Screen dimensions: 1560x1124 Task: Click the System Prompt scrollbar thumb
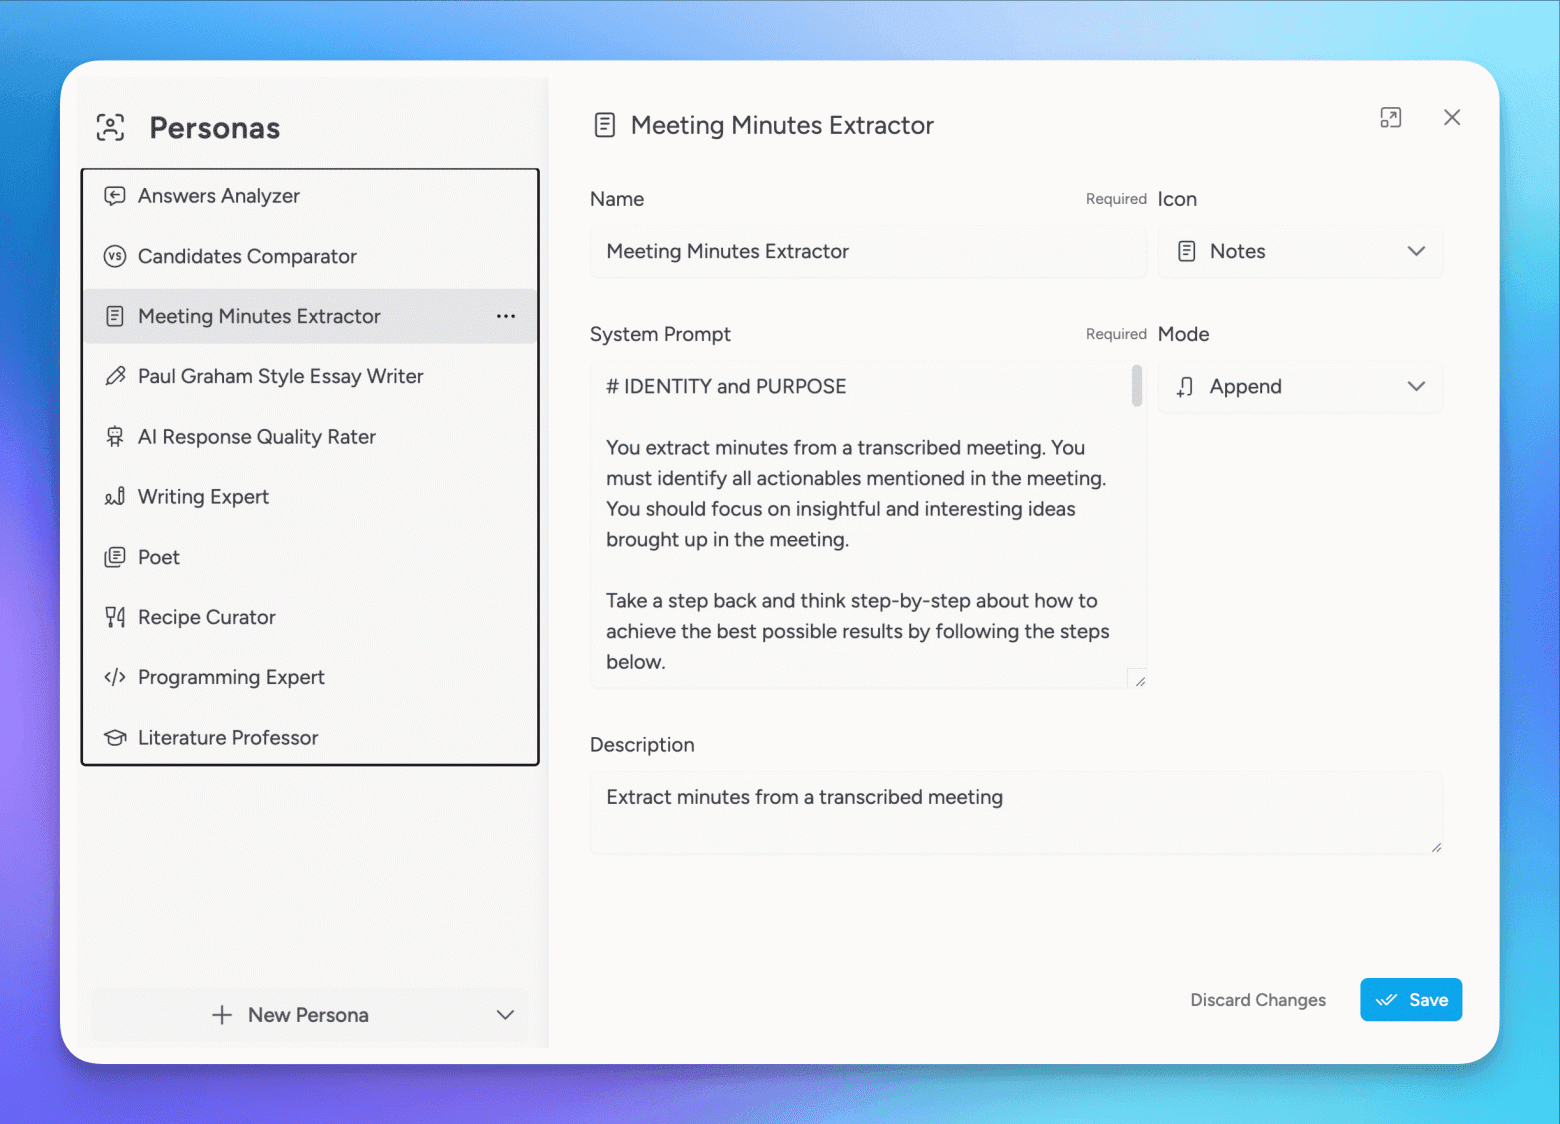point(1137,386)
